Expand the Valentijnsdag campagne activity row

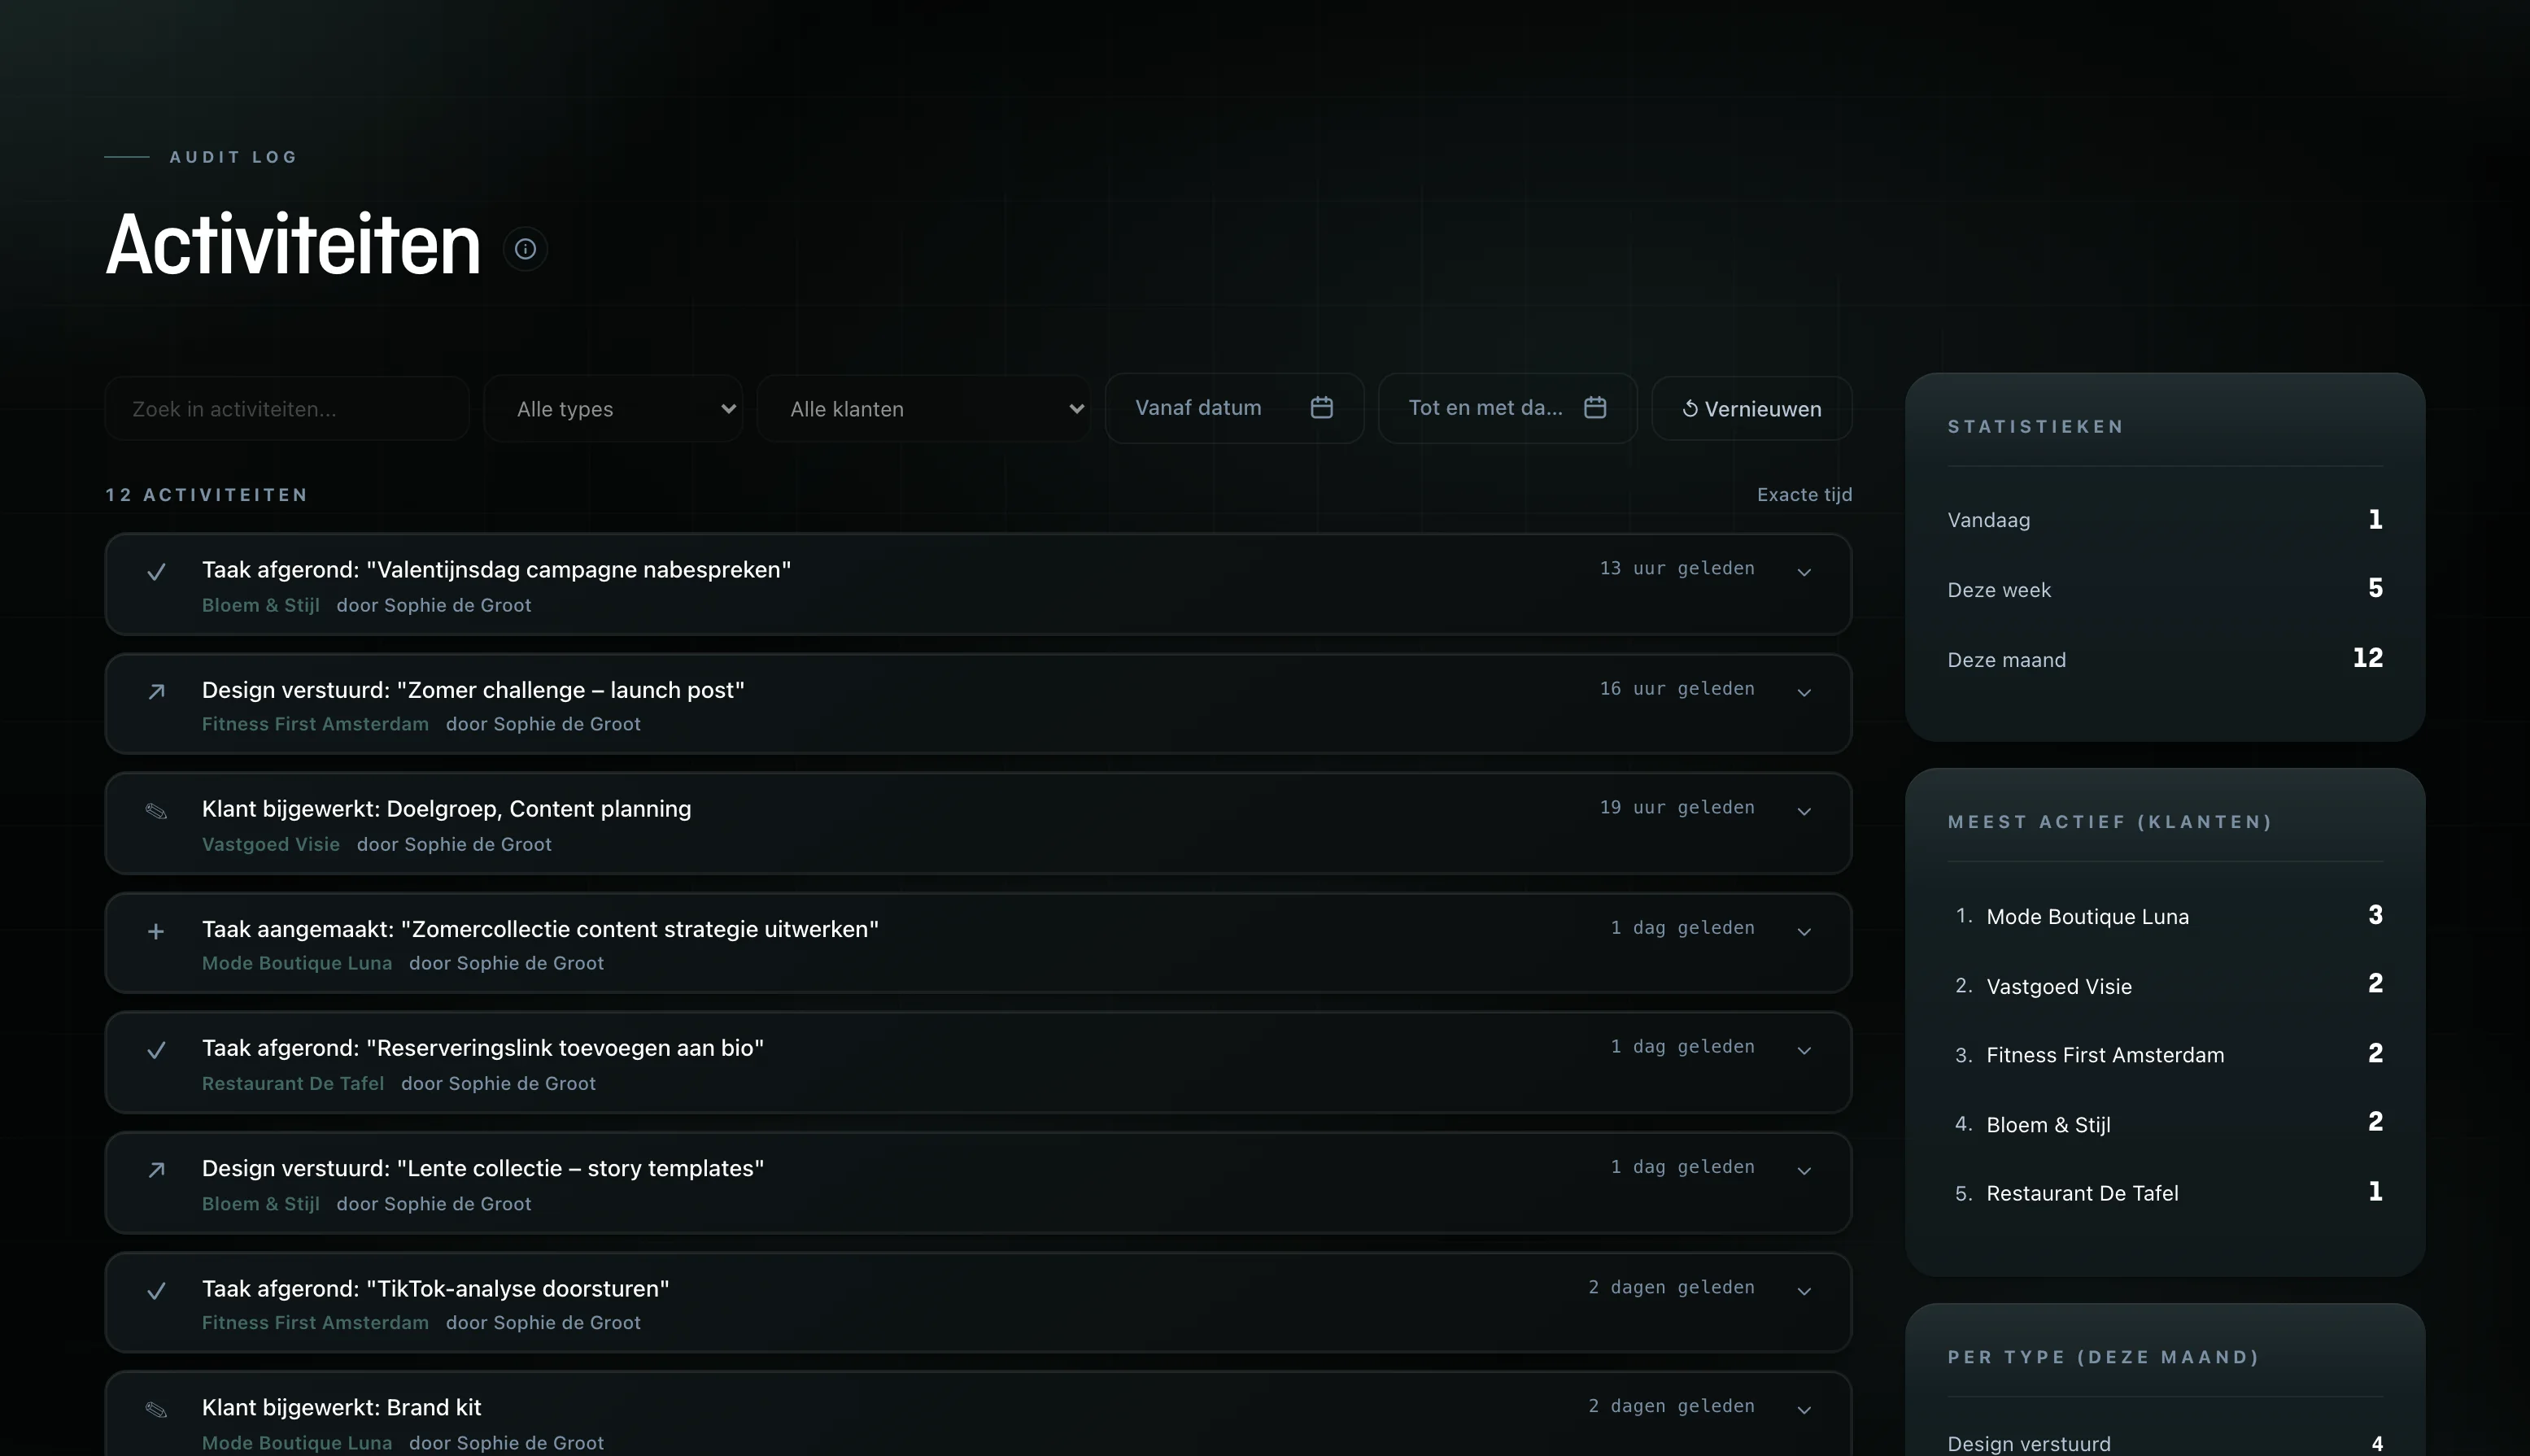pyautogui.click(x=1804, y=572)
